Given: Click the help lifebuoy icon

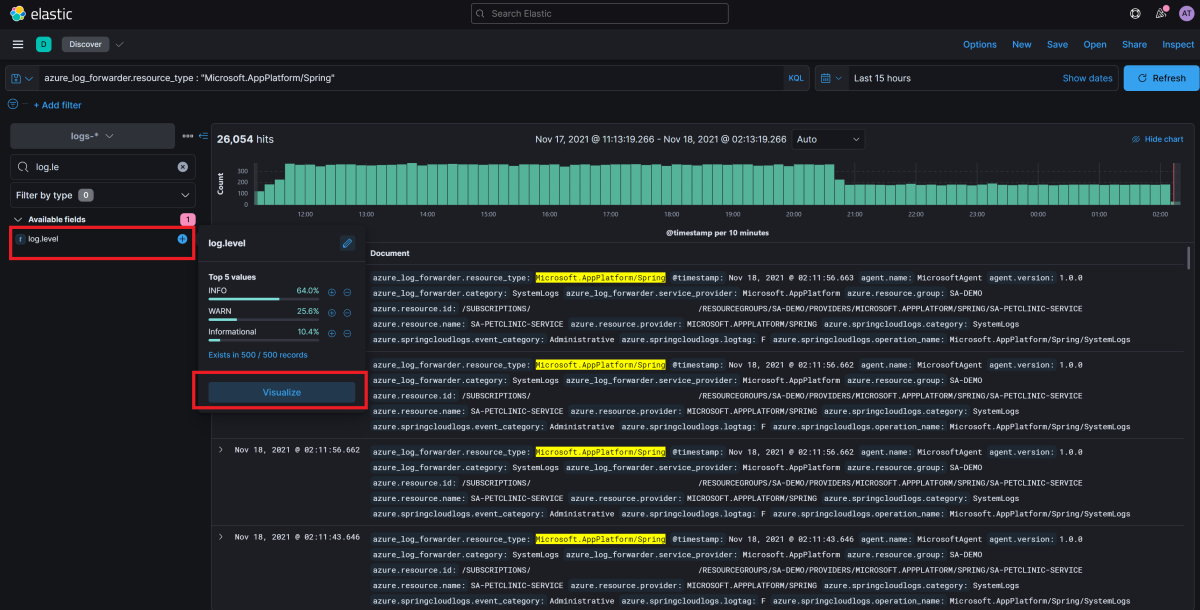Looking at the screenshot, I should pyautogui.click(x=1135, y=14).
